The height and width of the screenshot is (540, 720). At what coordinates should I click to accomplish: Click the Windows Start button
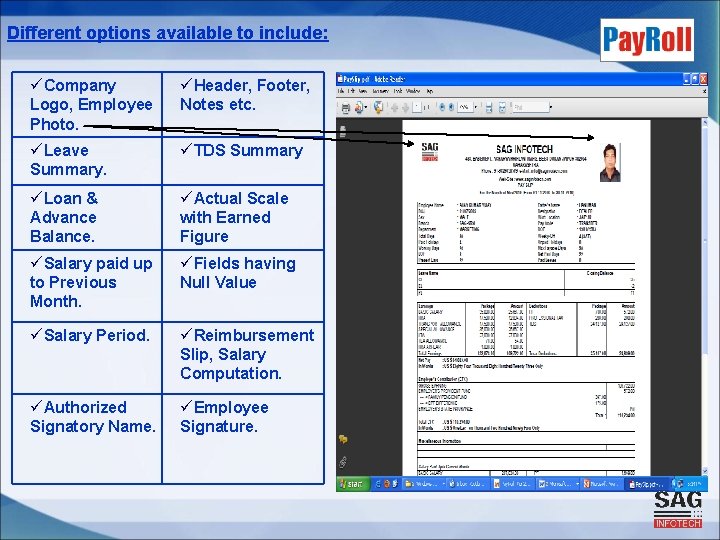(353, 484)
